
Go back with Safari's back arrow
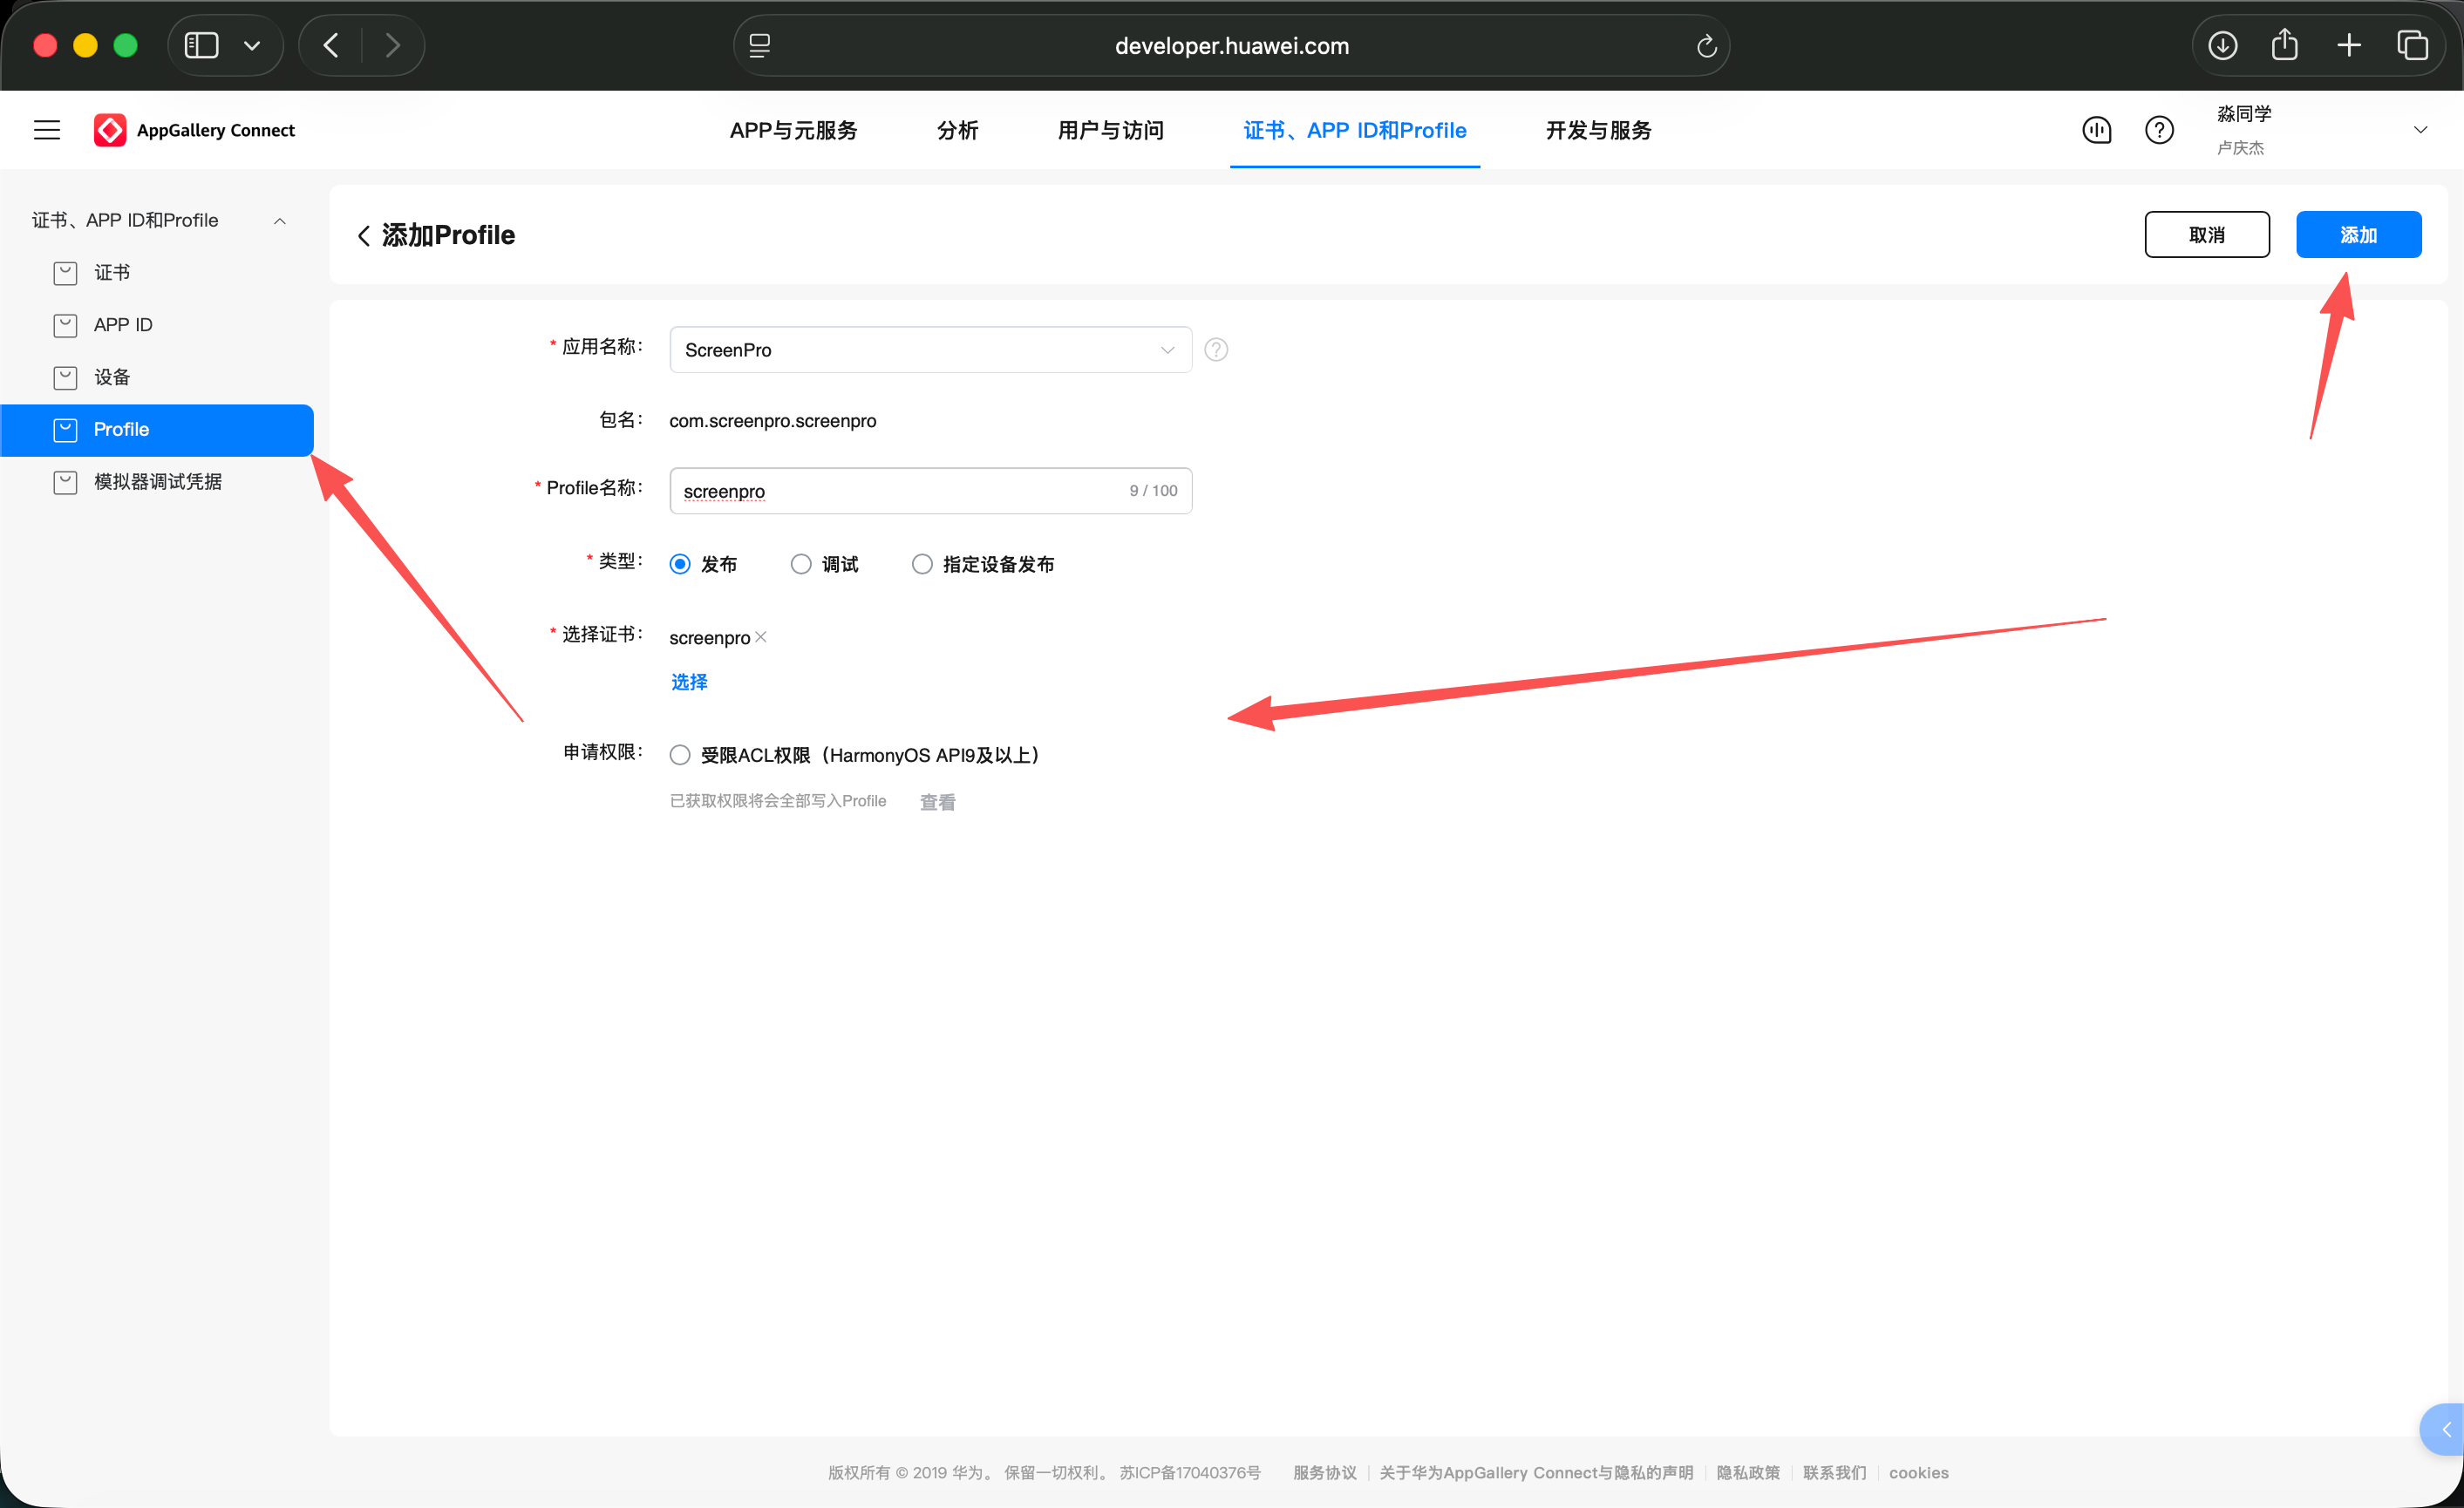pos(331,45)
